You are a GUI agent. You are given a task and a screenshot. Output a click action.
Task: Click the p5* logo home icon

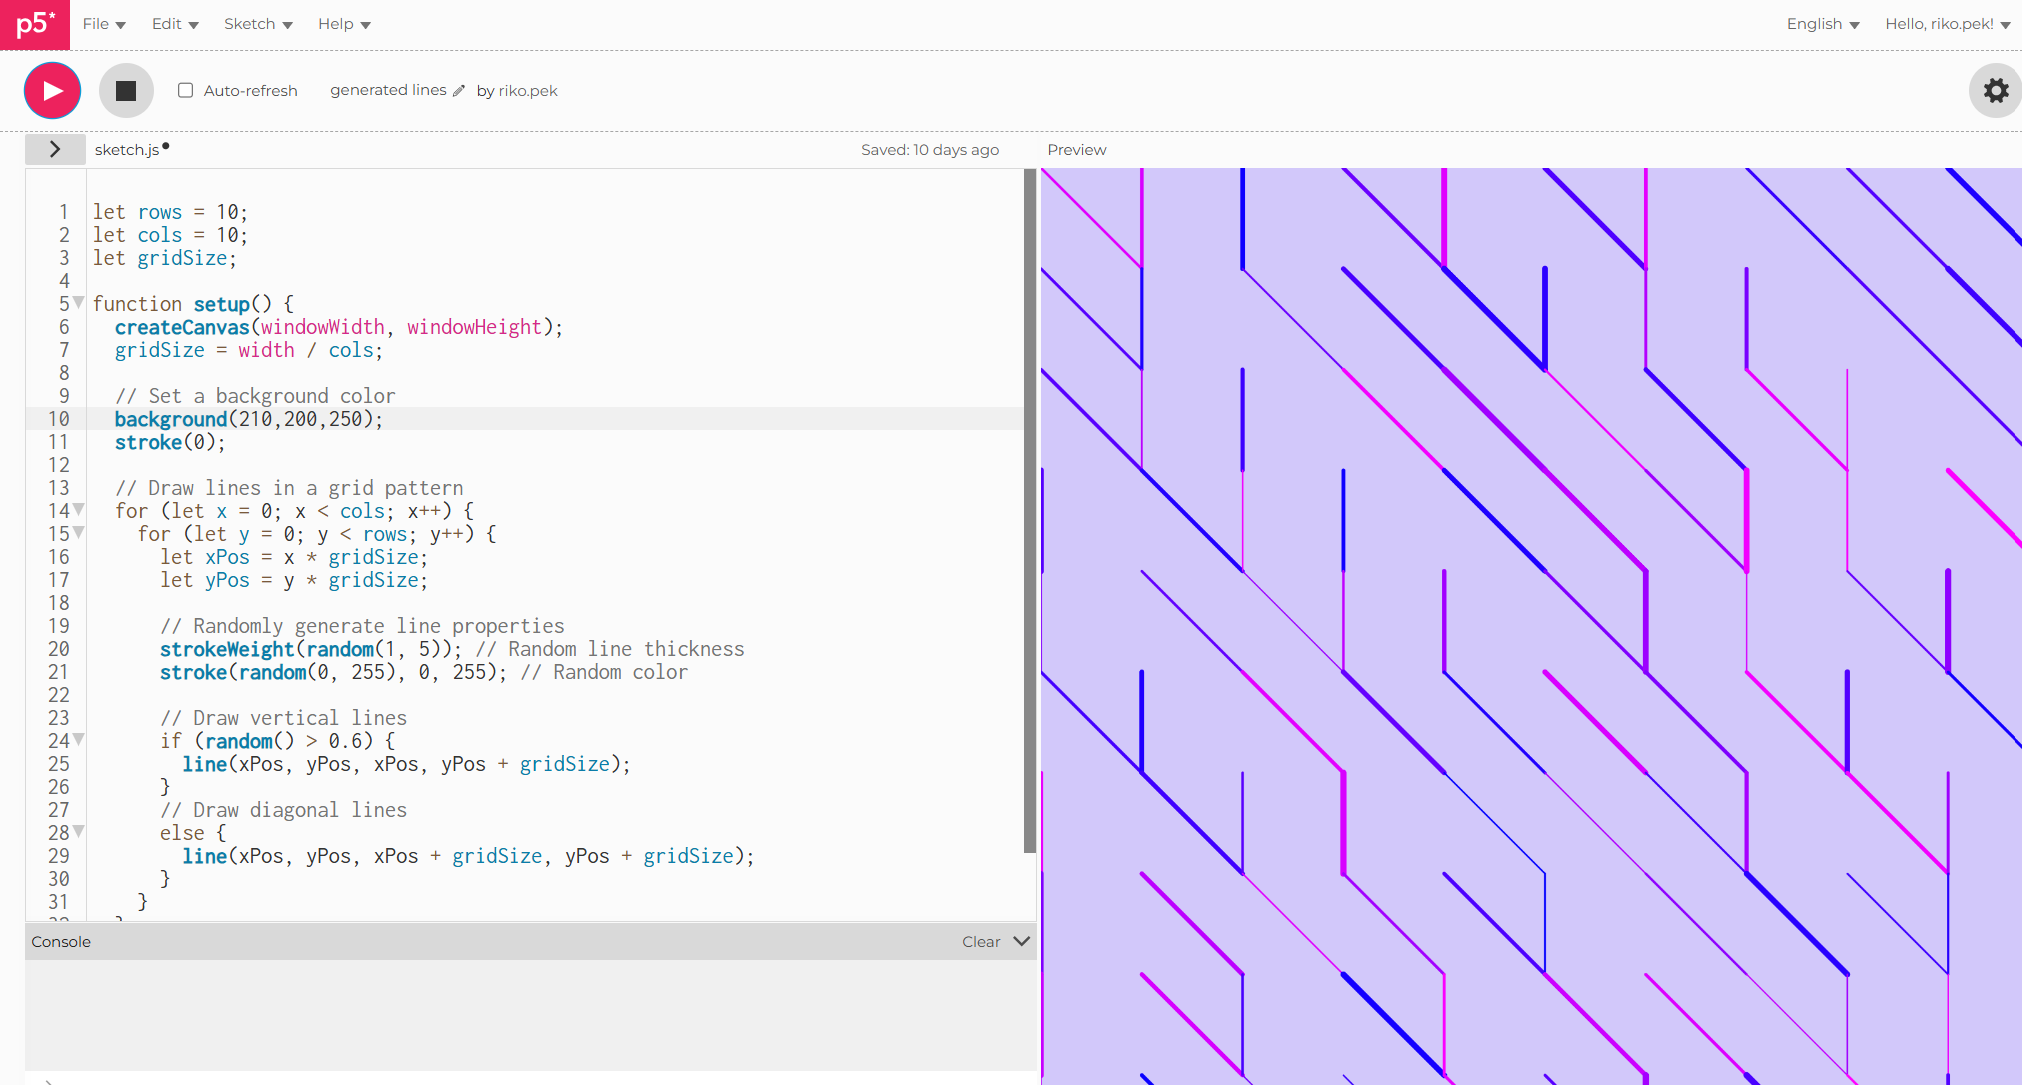coord(35,24)
